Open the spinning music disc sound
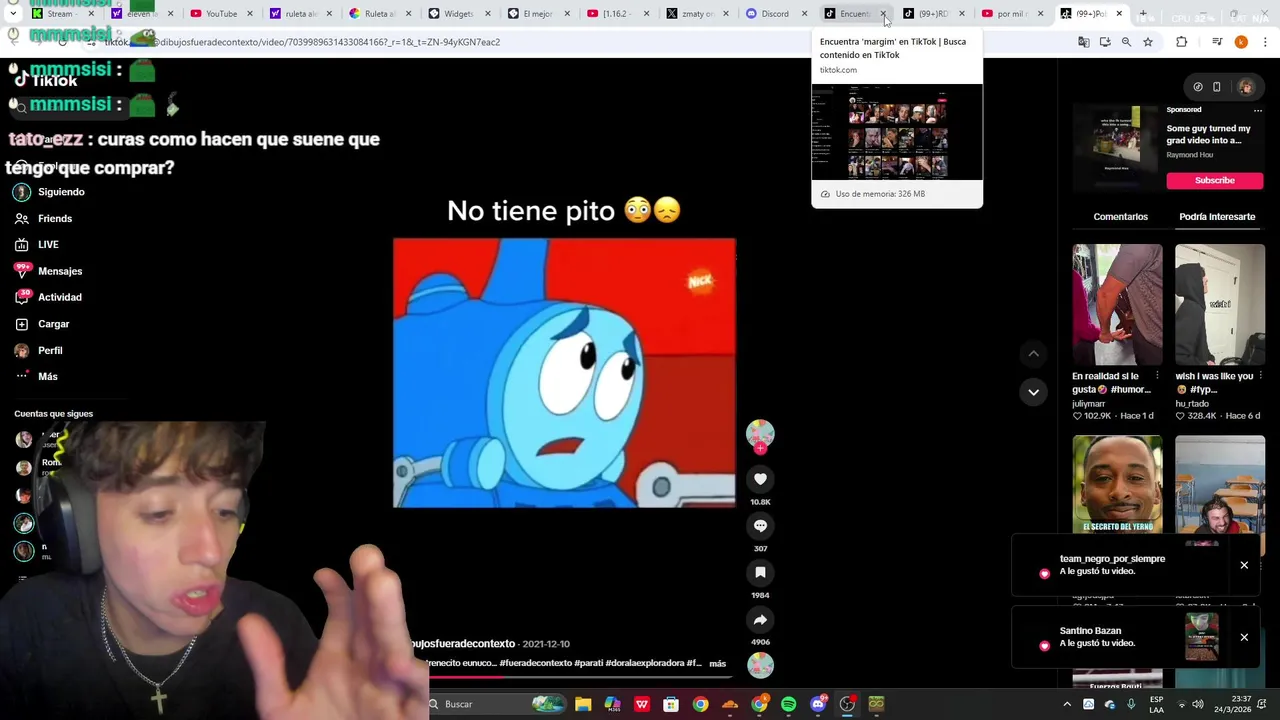The width and height of the screenshot is (1280, 720). pos(760,665)
